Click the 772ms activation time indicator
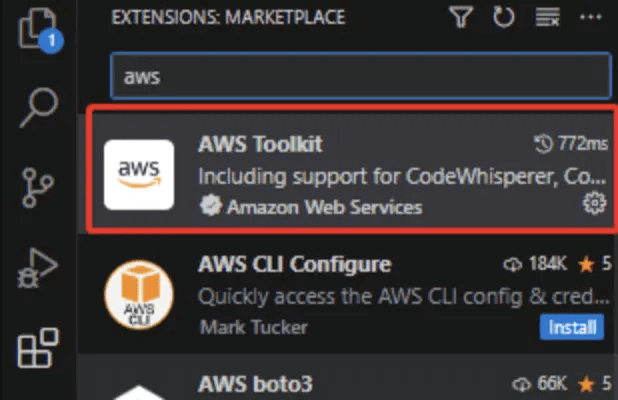 click(571, 143)
